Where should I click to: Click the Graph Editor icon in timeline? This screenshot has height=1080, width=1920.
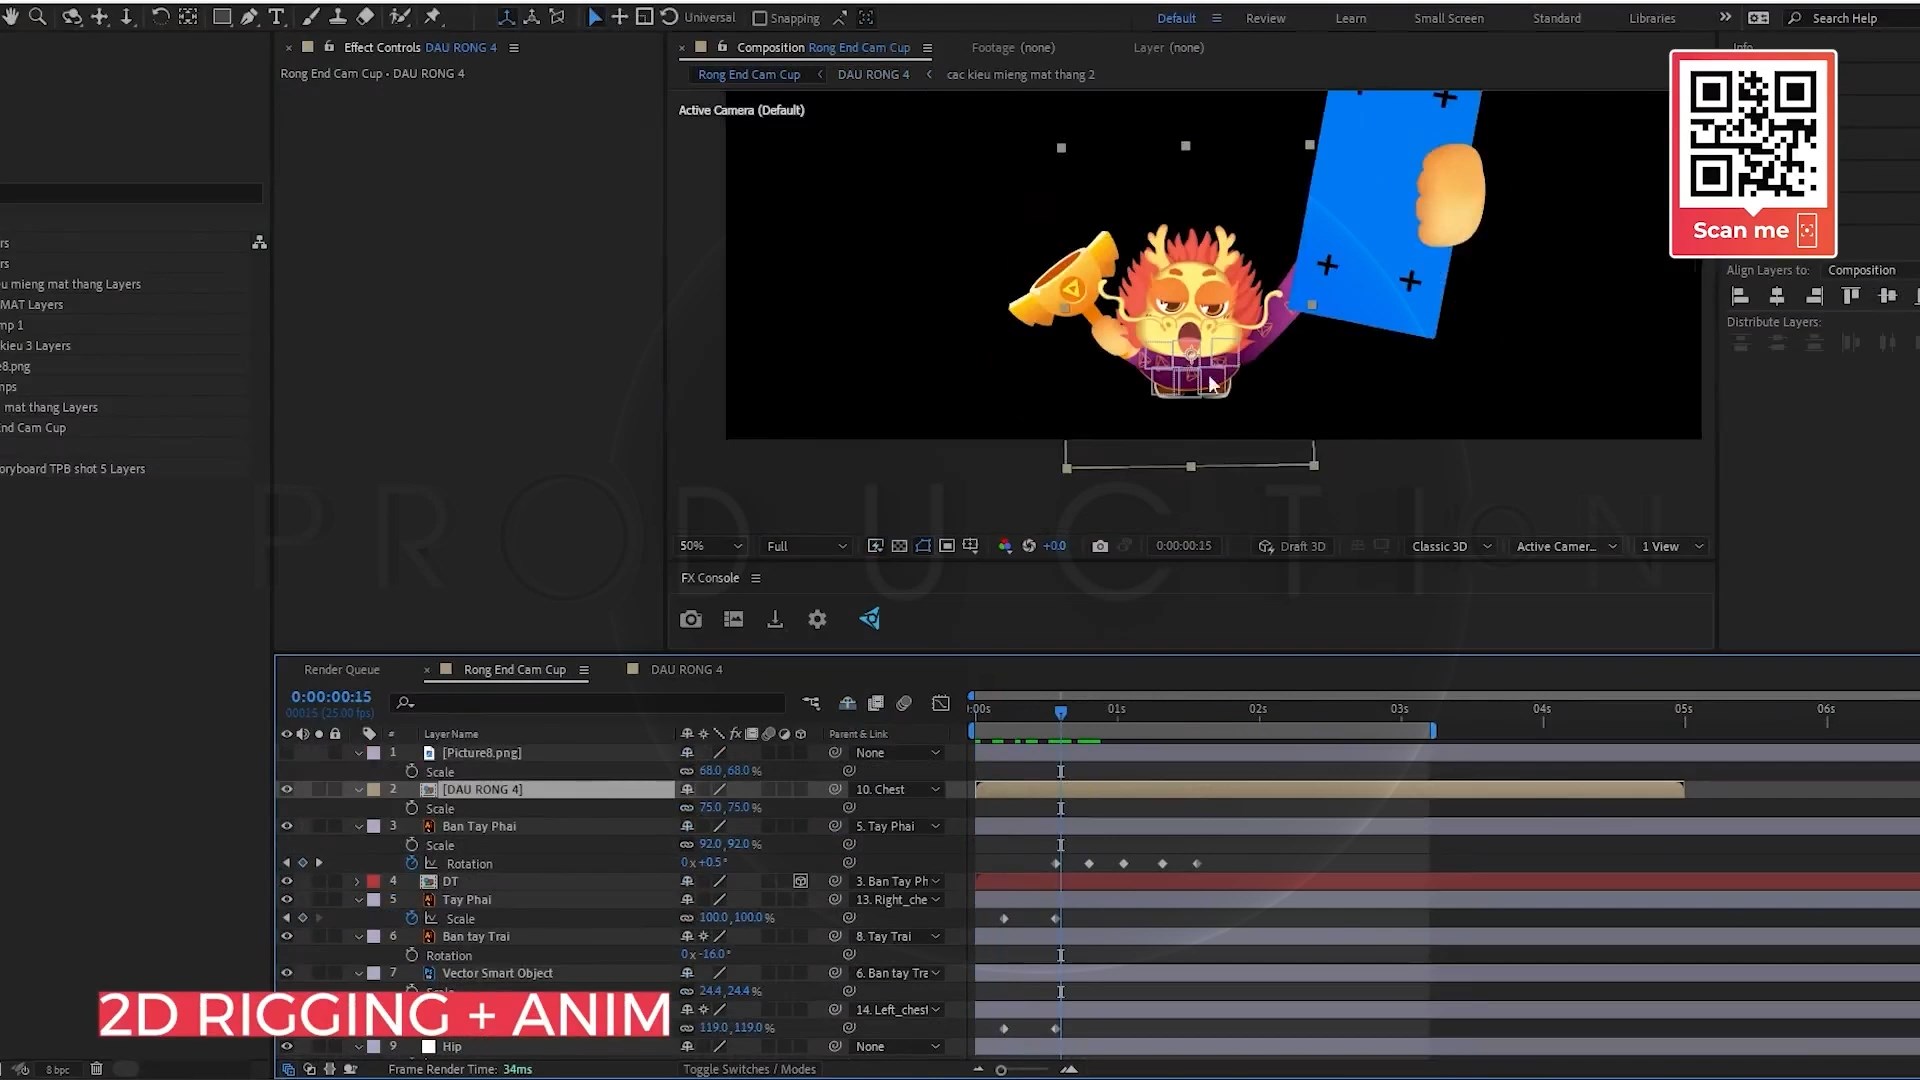coord(941,703)
